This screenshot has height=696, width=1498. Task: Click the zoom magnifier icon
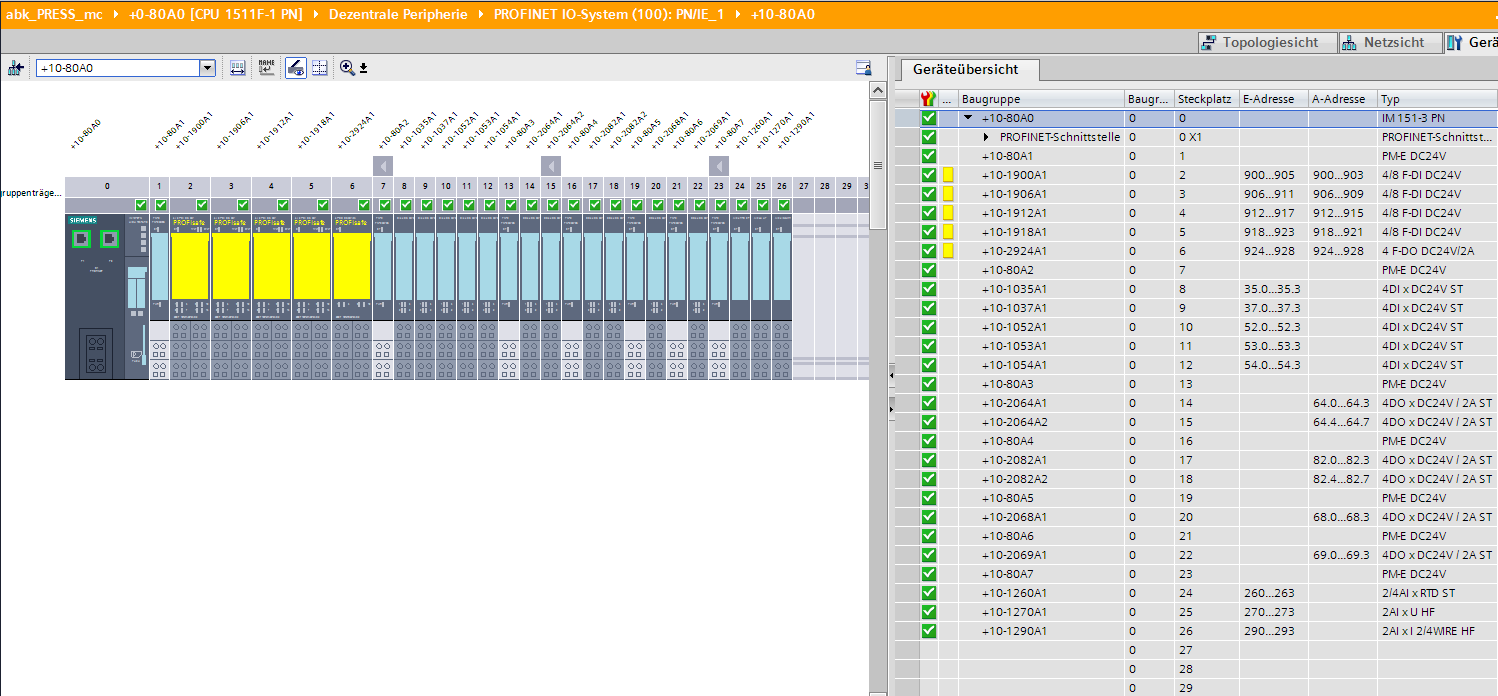347,68
